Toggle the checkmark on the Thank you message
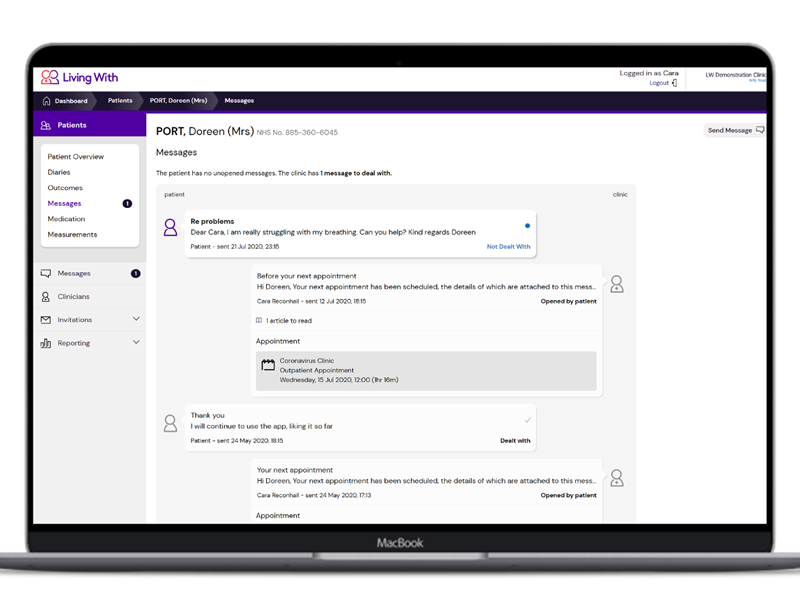The width and height of the screenshot is (800, 600). tap(527, 420)
